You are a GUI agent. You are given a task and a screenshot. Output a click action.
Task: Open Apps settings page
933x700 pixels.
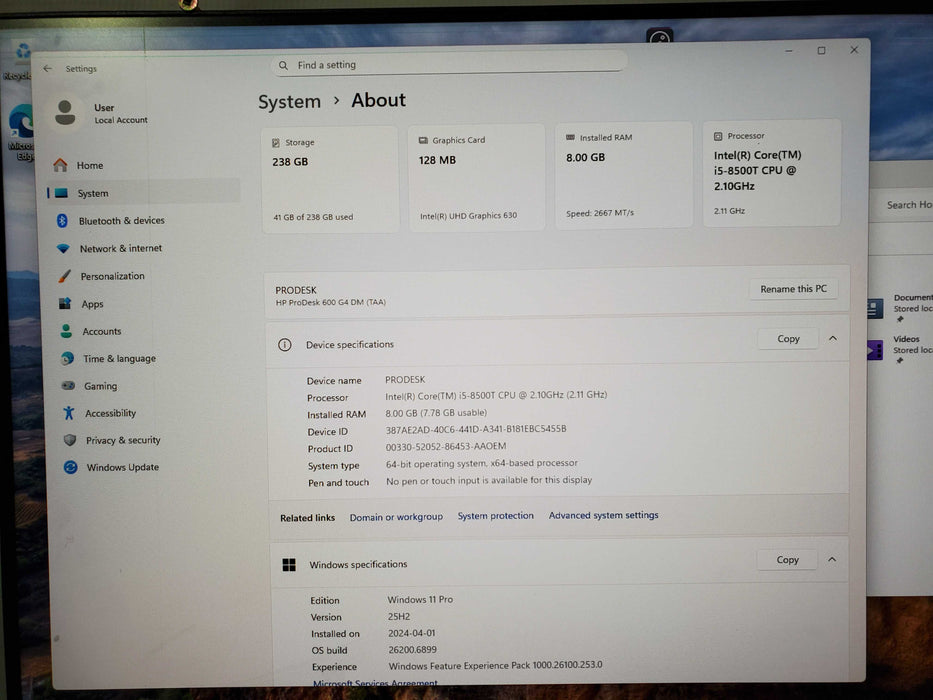point(148,304)
